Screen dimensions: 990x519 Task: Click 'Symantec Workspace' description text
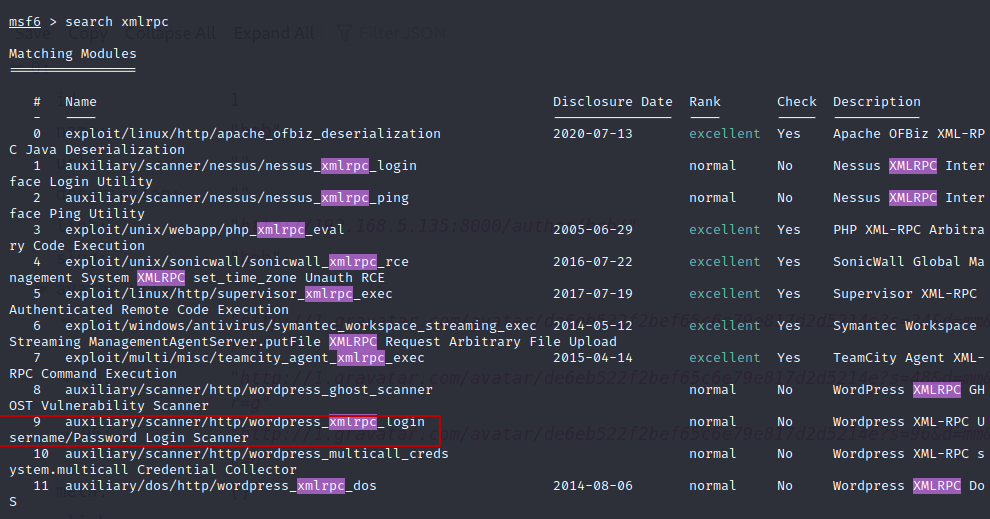pos(905,326)
